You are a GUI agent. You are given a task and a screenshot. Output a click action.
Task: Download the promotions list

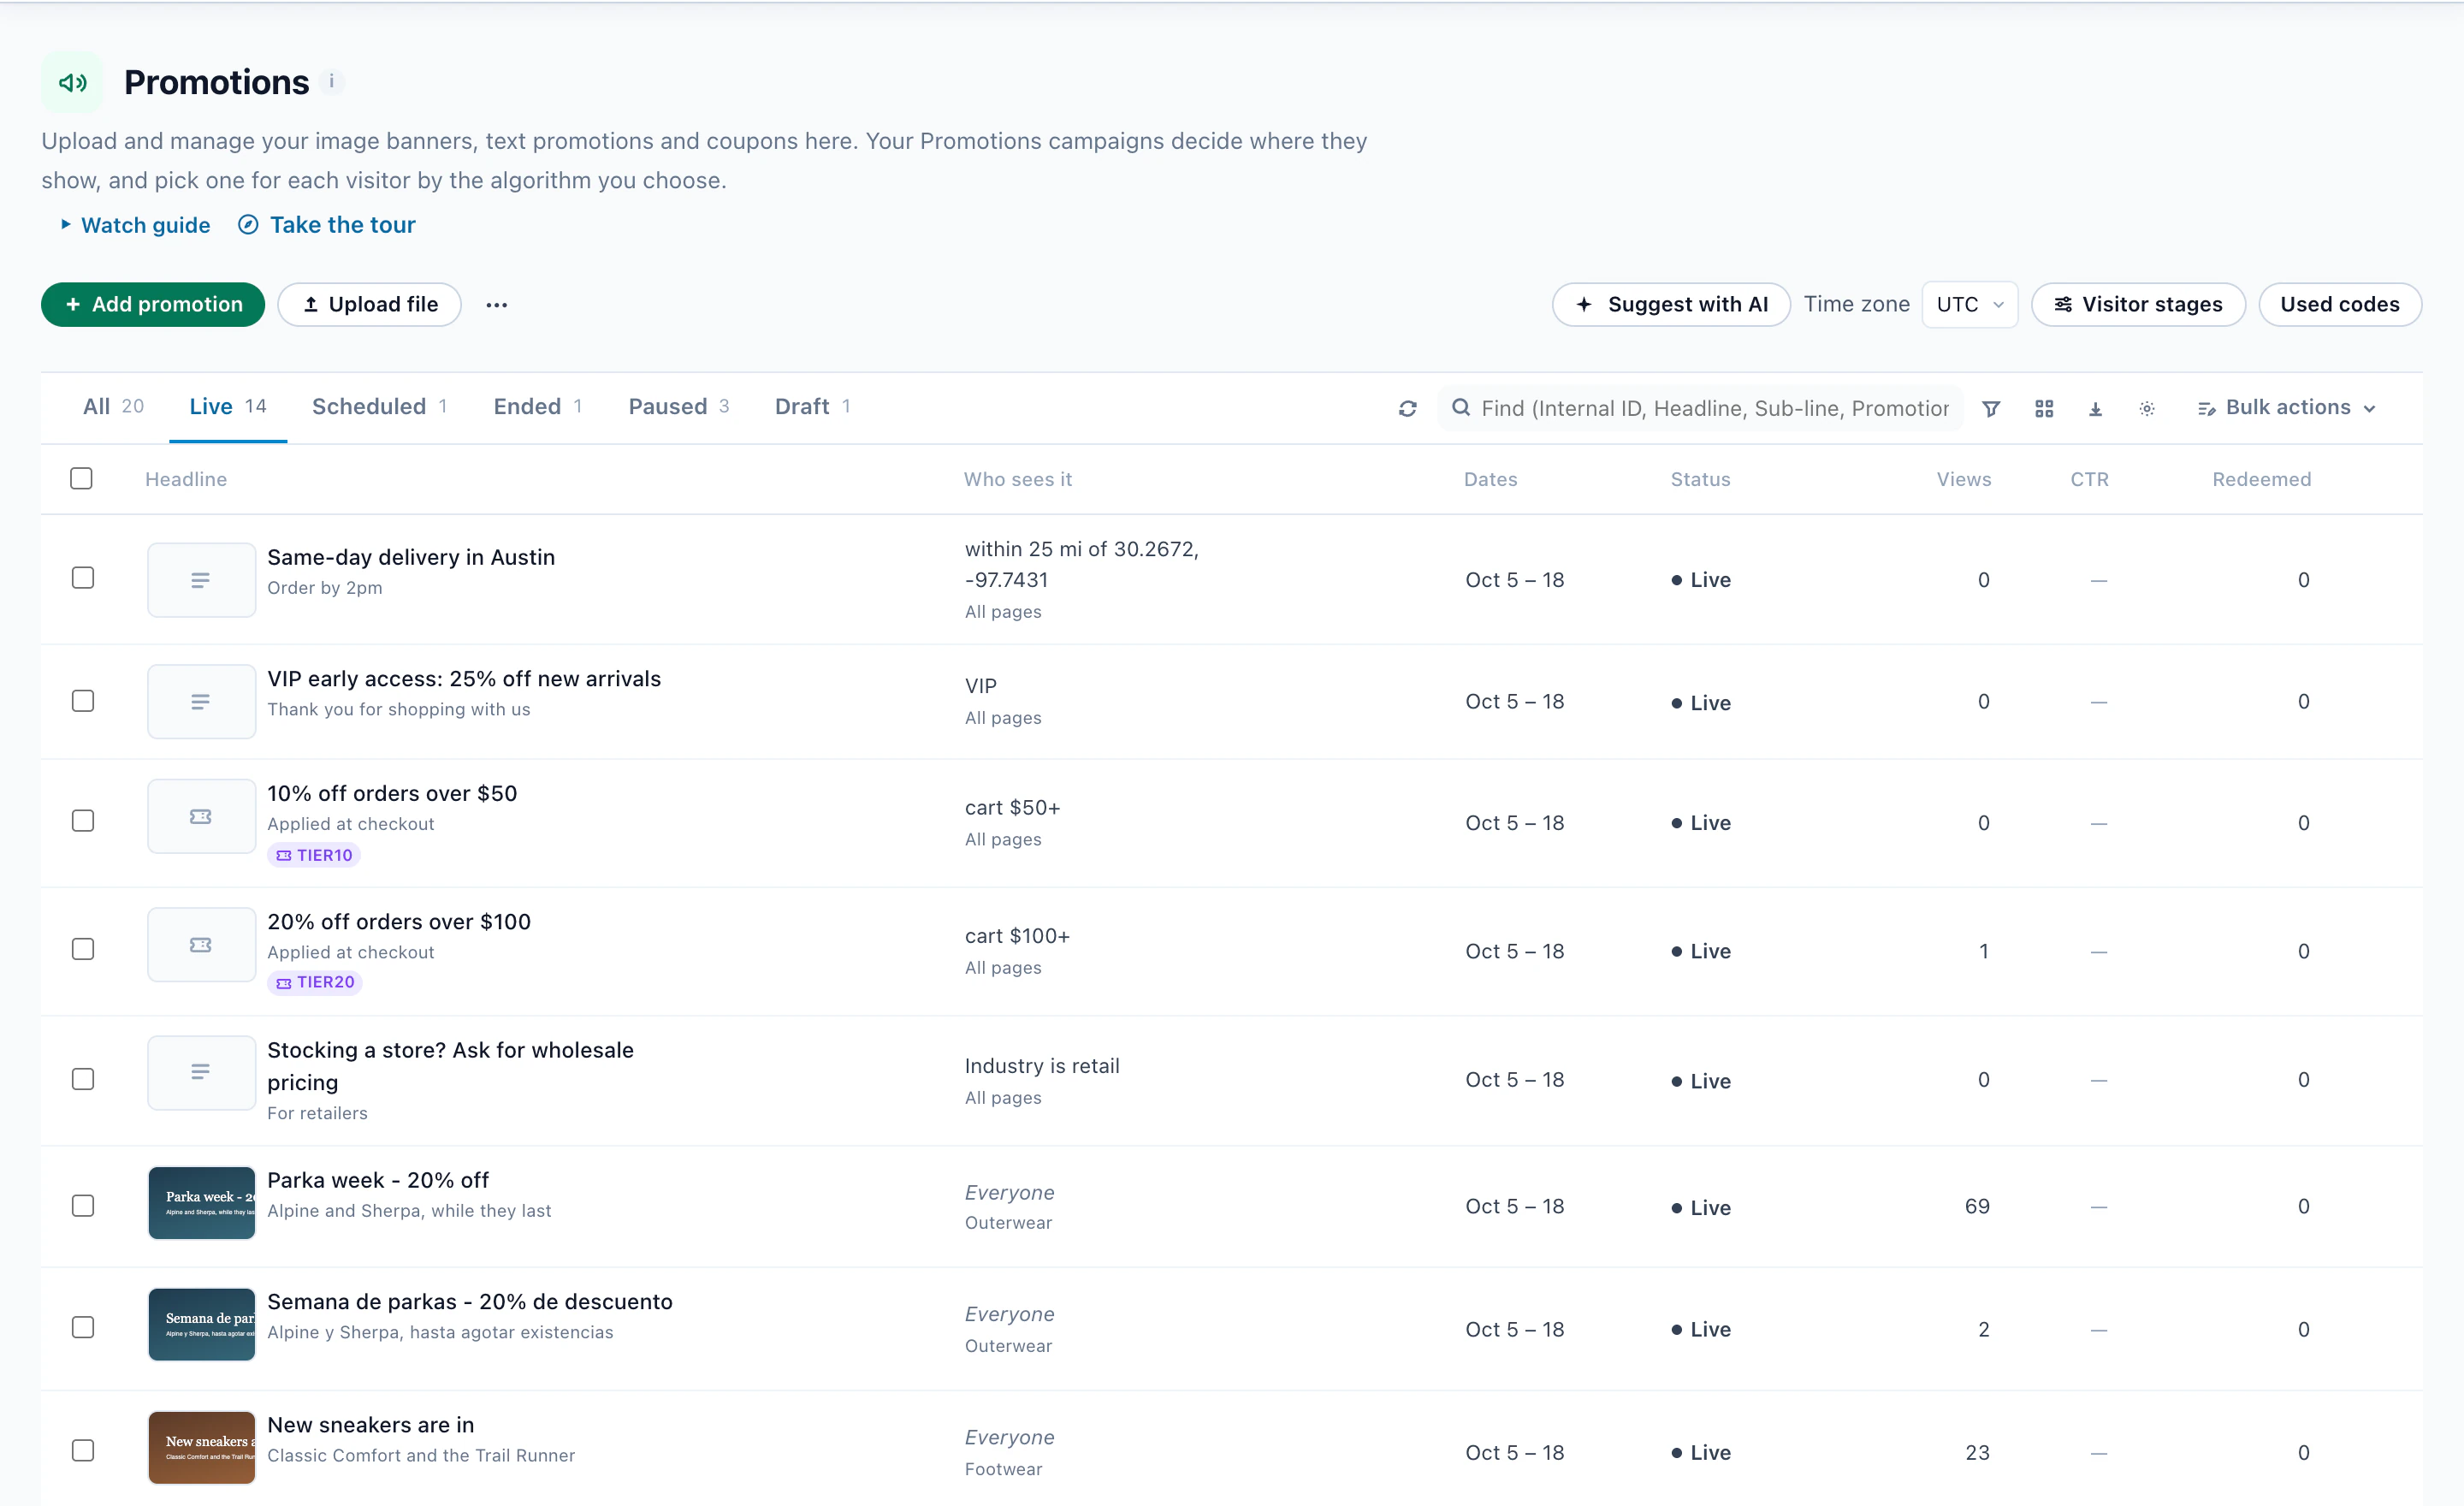pos(2095,408)
